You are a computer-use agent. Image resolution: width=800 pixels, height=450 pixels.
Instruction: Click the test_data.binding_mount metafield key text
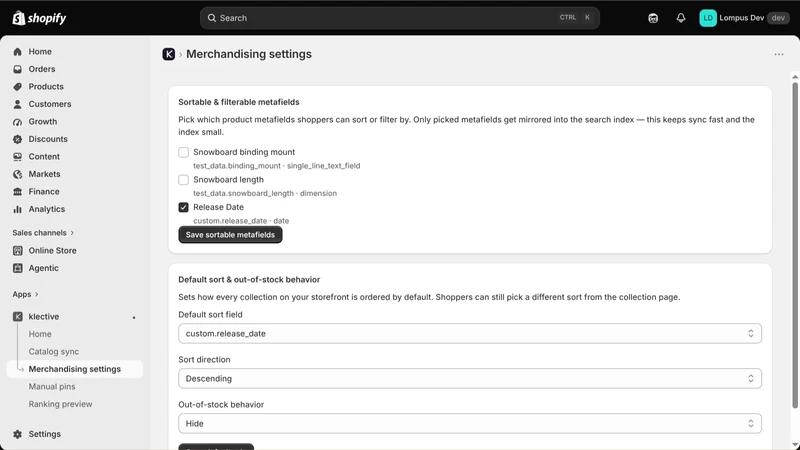(x=237, y=166)
